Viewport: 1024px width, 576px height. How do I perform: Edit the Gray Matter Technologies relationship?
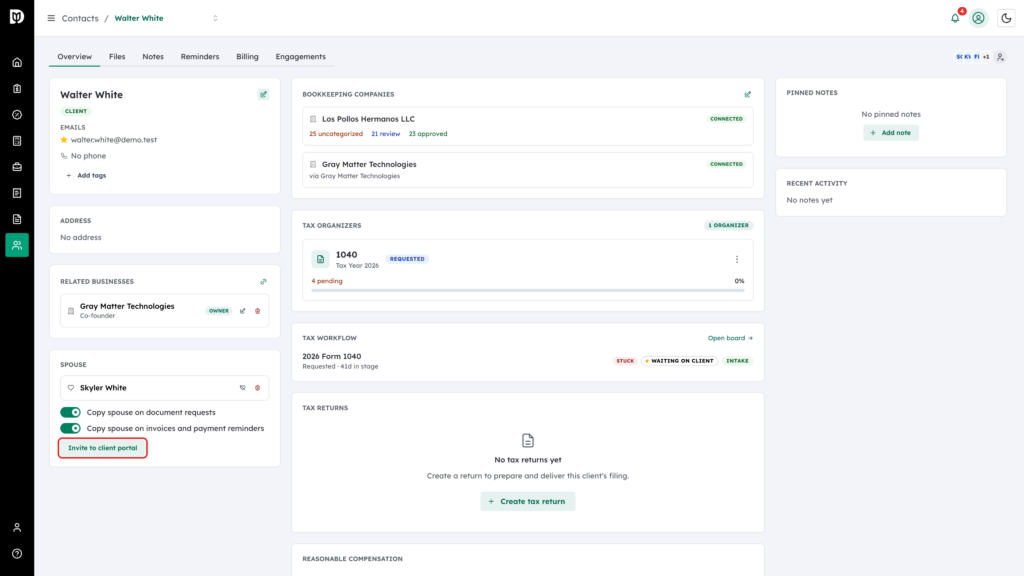coord(242,311)
